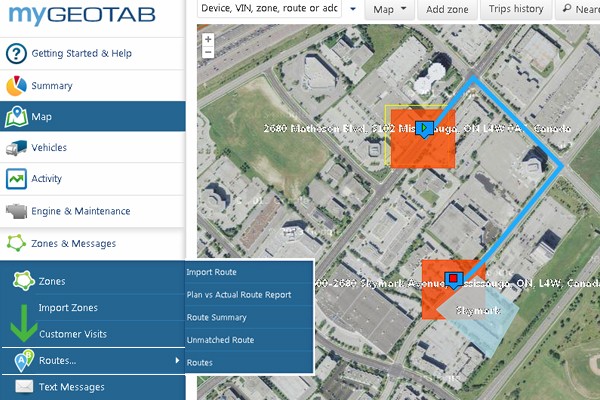The height and width of the screenshot is (400, 600).
Task: Expand the search box dropdown arrow
Action: coord(353,9)
